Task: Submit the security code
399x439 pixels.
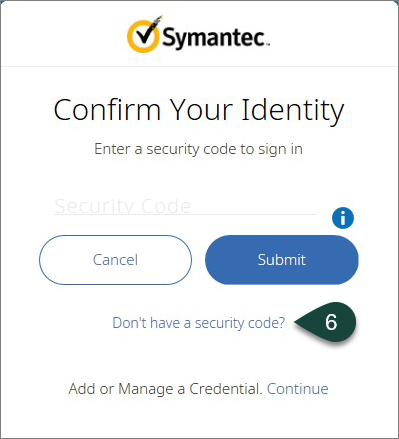Action: pyautogui.click(x=282, y=260)
